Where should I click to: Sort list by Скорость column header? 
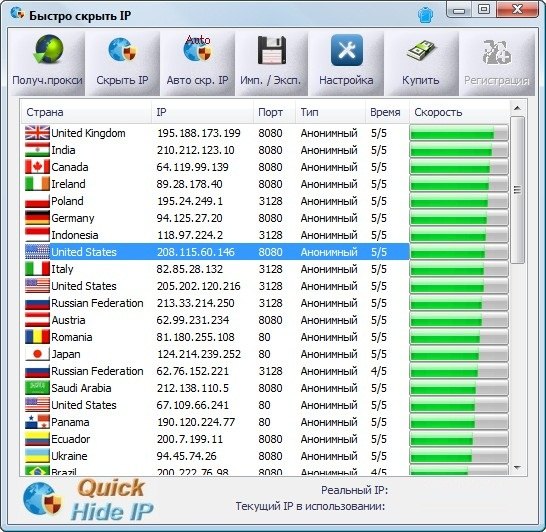coord(460,112)
